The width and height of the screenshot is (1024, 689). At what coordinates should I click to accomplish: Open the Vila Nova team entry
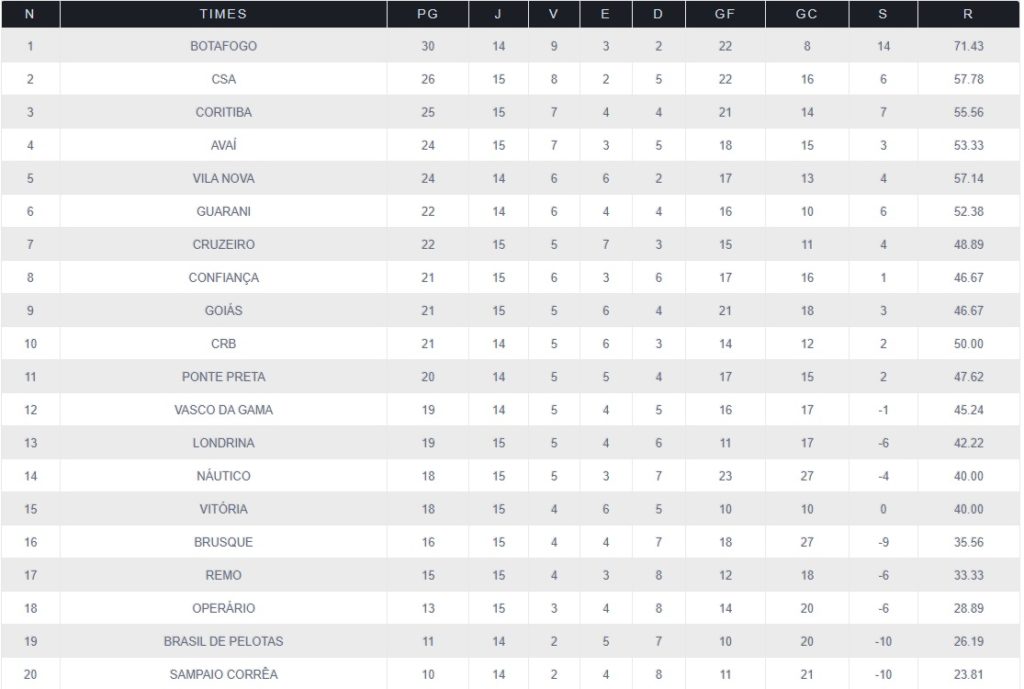[223, 178]
